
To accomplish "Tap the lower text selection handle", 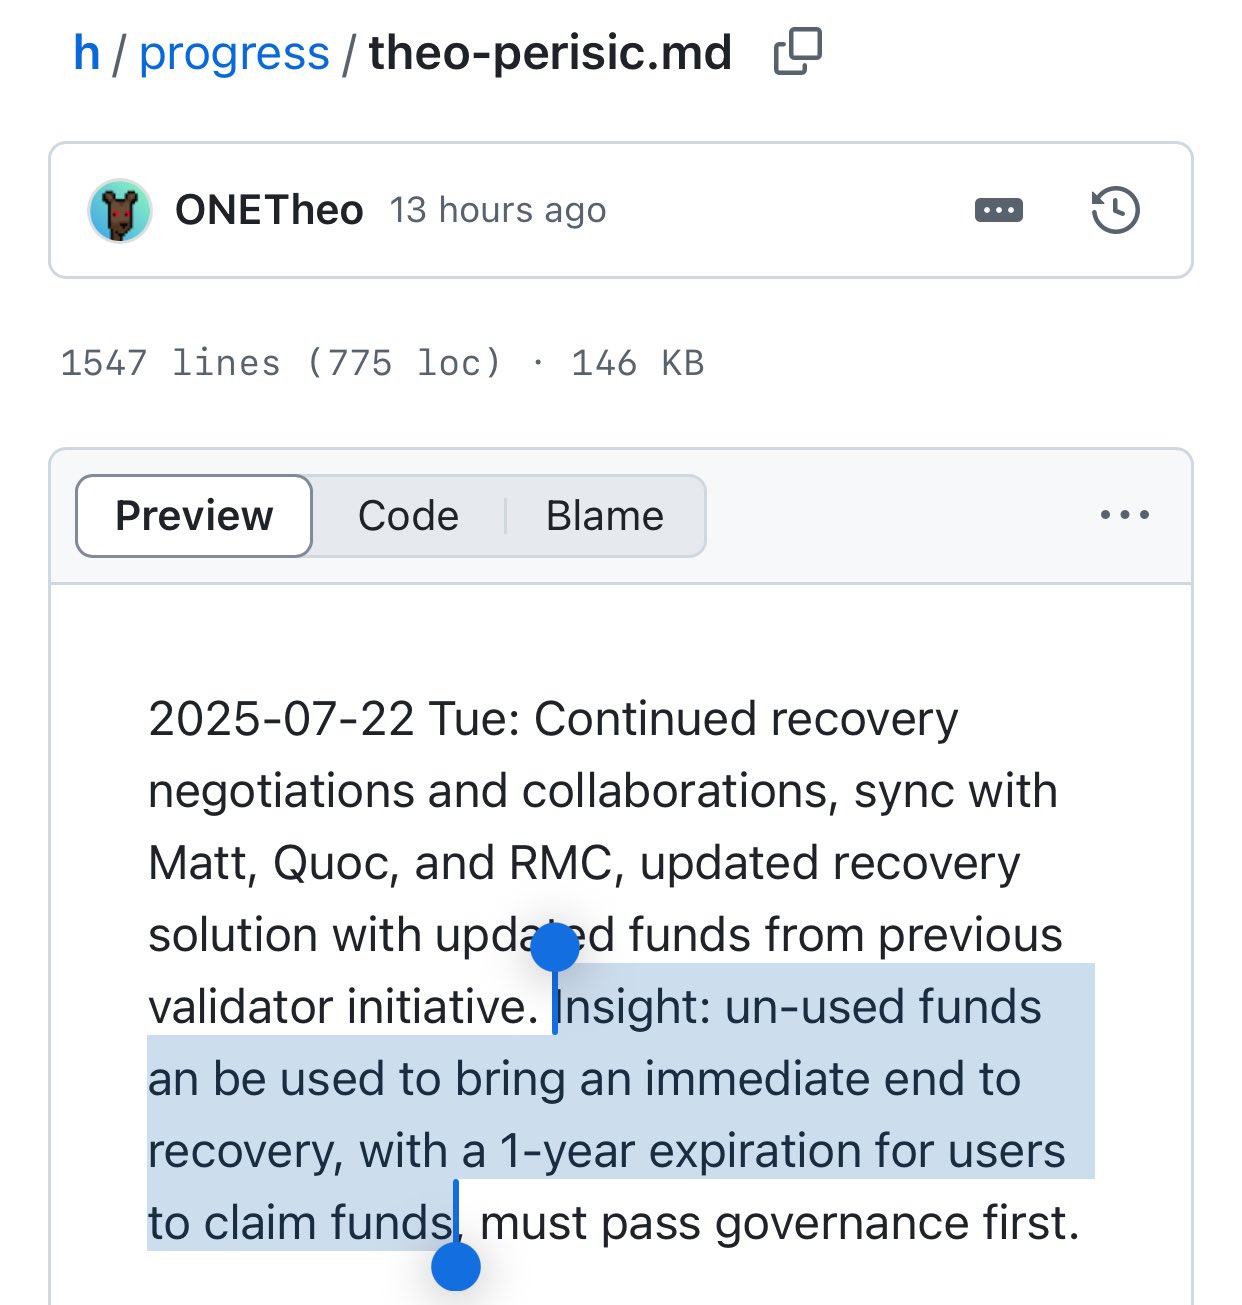I will (456, 1267).
